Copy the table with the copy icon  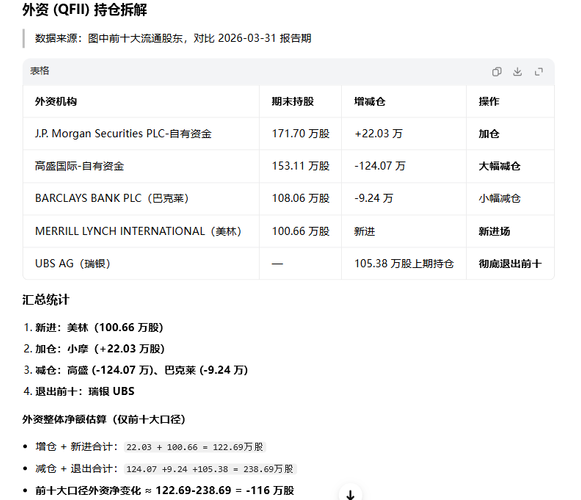pos(497,72)
